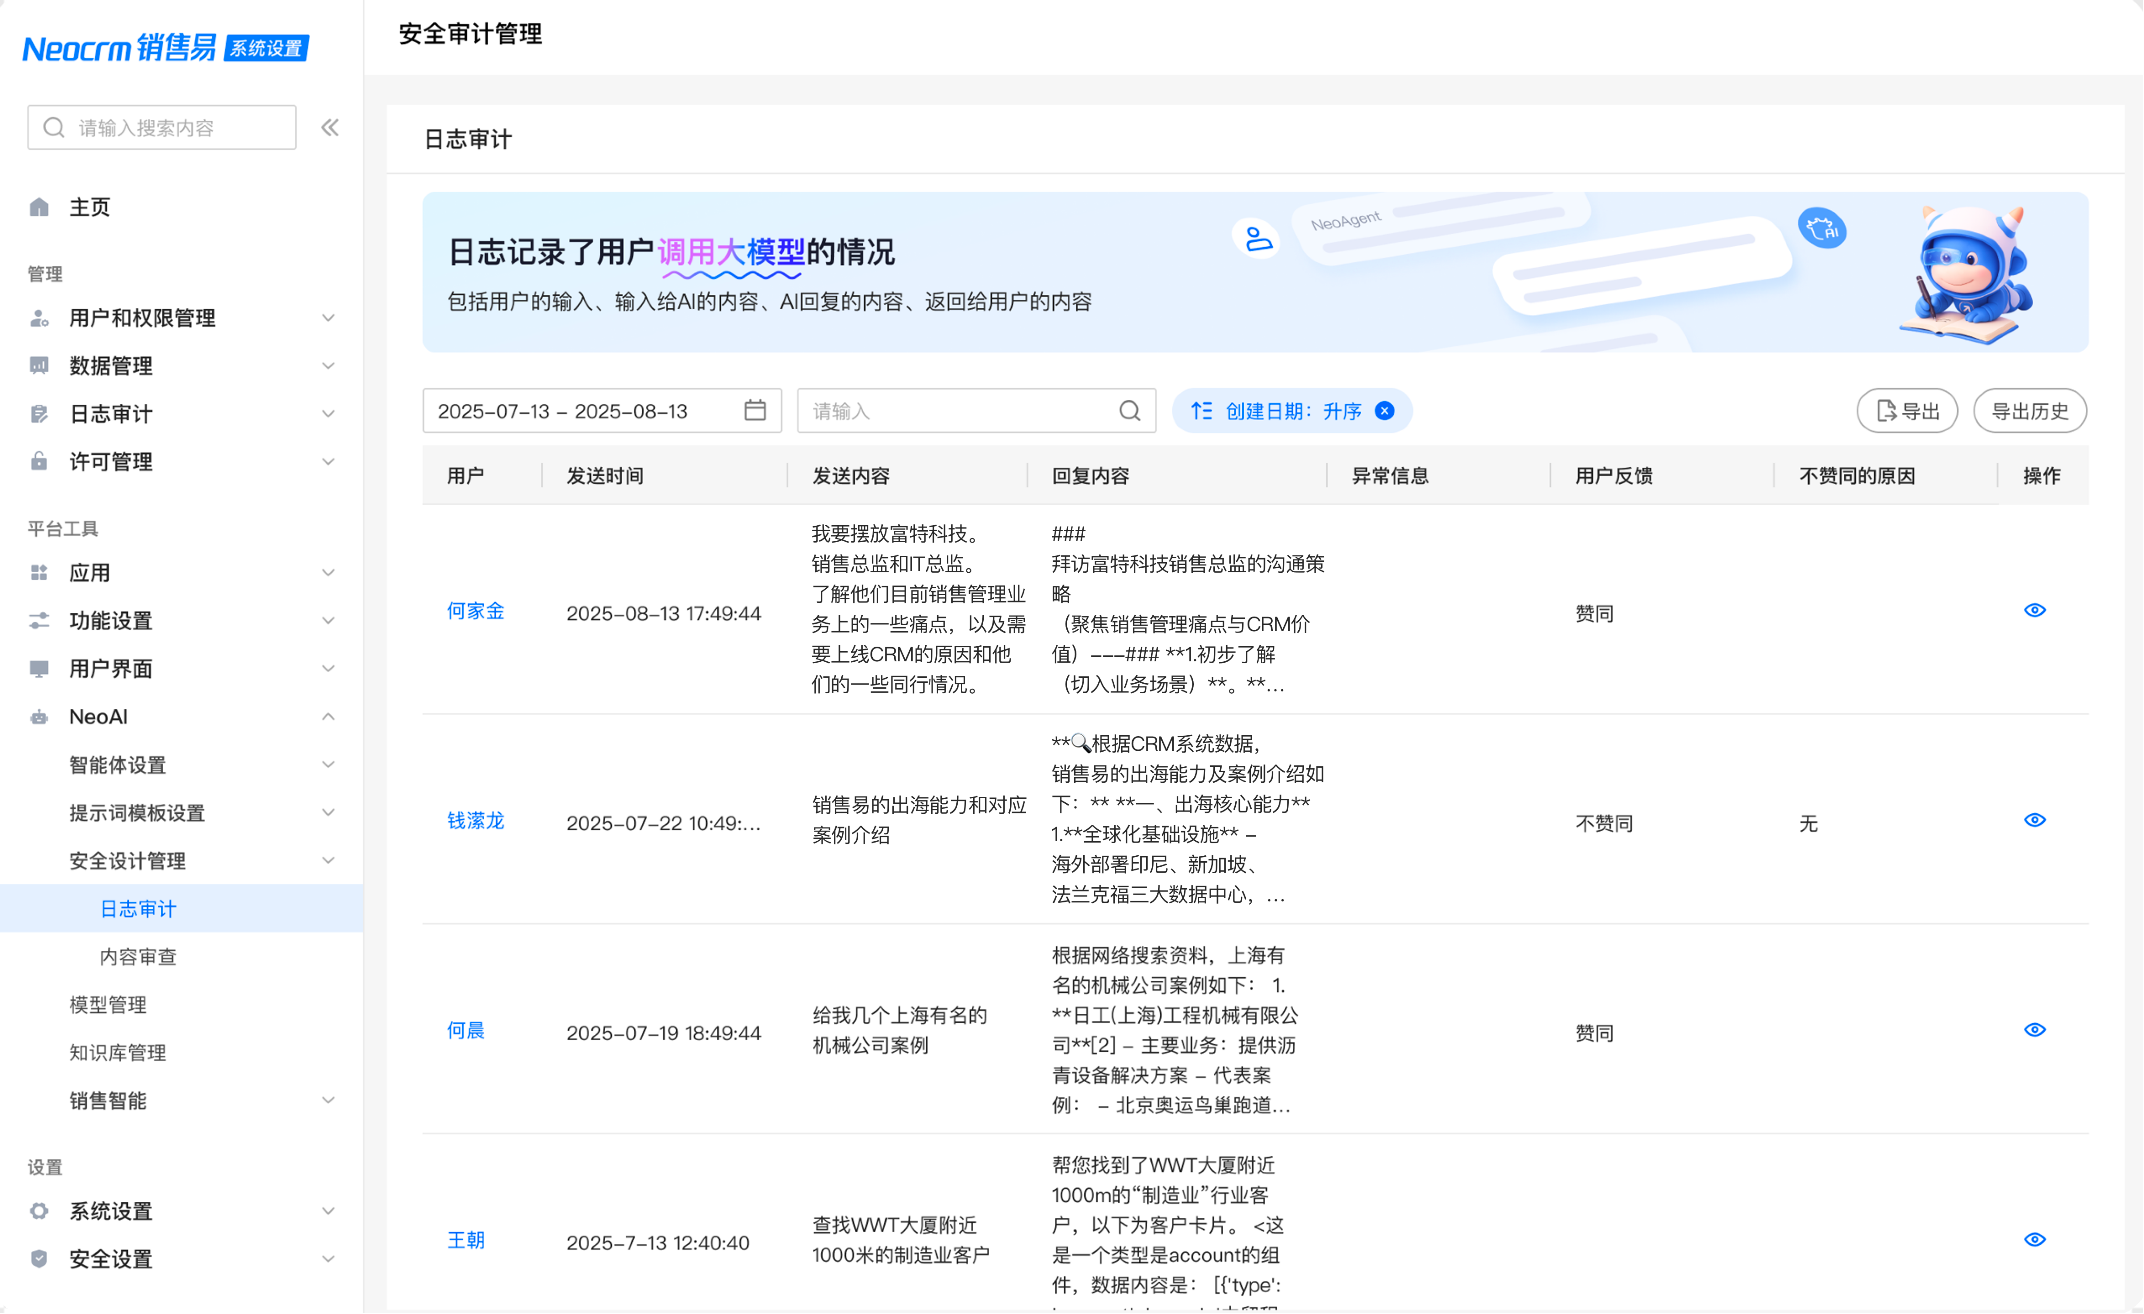Image resolution: width=2144 pixels, height=1314 pixels.
Task: Click the NeoAI robot icon in sidebar
Action: tap(39, 717)
